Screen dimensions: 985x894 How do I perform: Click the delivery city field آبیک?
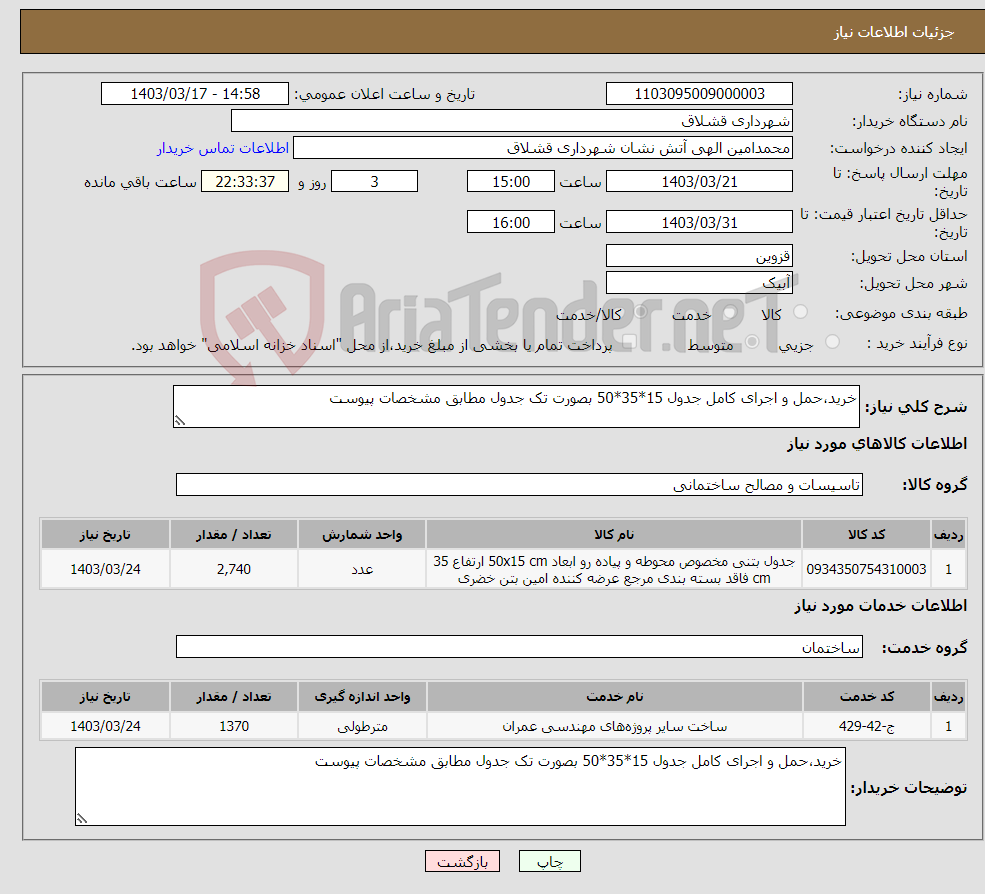pyautogui.click(x=699, y=283)
